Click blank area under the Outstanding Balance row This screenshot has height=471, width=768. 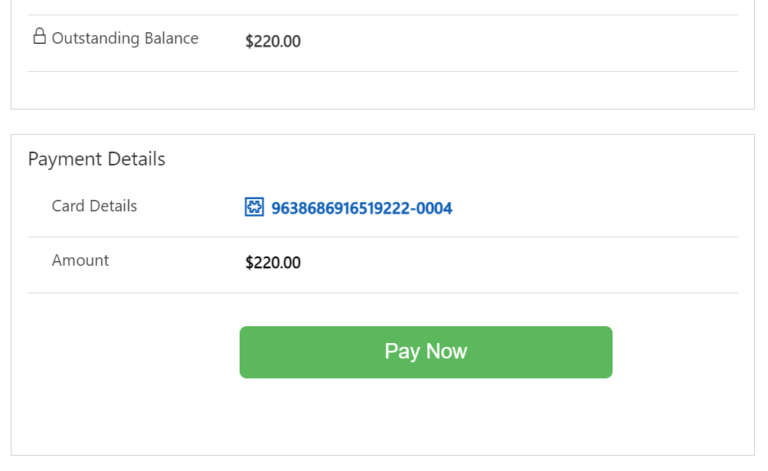tap(380, 90)
